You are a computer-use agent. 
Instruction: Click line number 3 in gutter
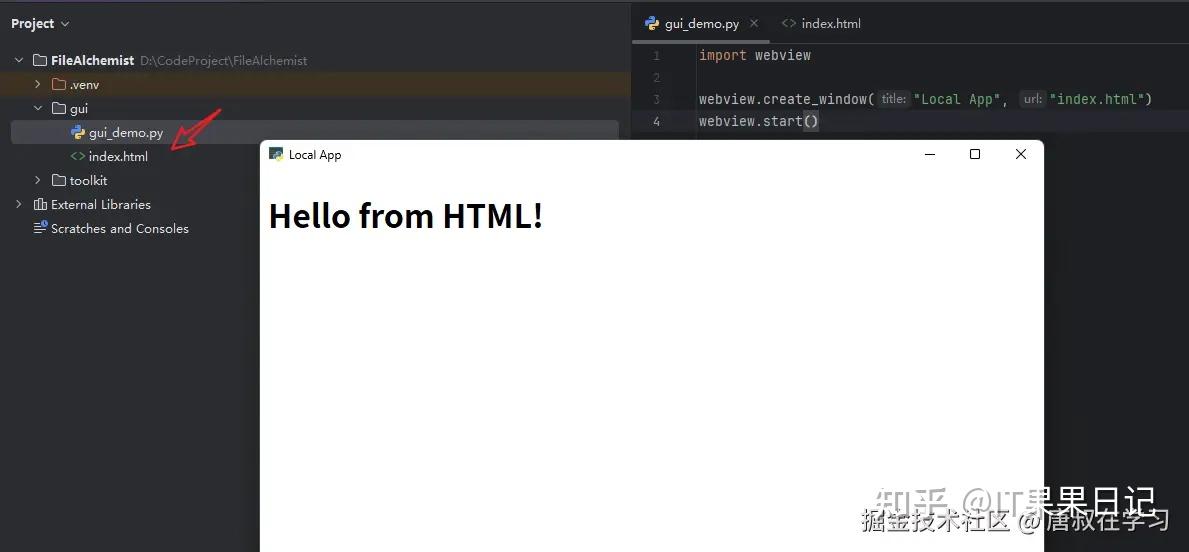click(x=656, y=99)
